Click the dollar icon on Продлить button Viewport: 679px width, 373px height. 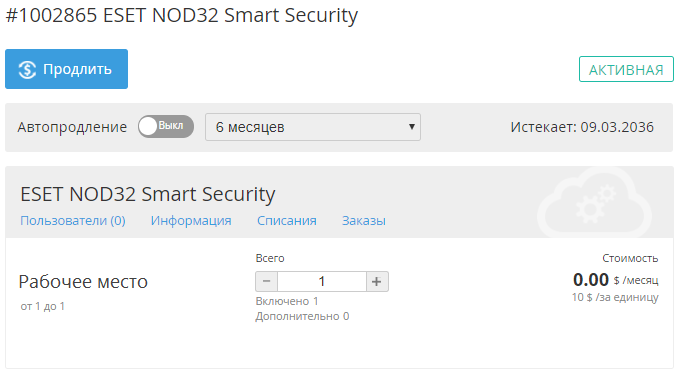pyautogui.click(x=27, y=69)
